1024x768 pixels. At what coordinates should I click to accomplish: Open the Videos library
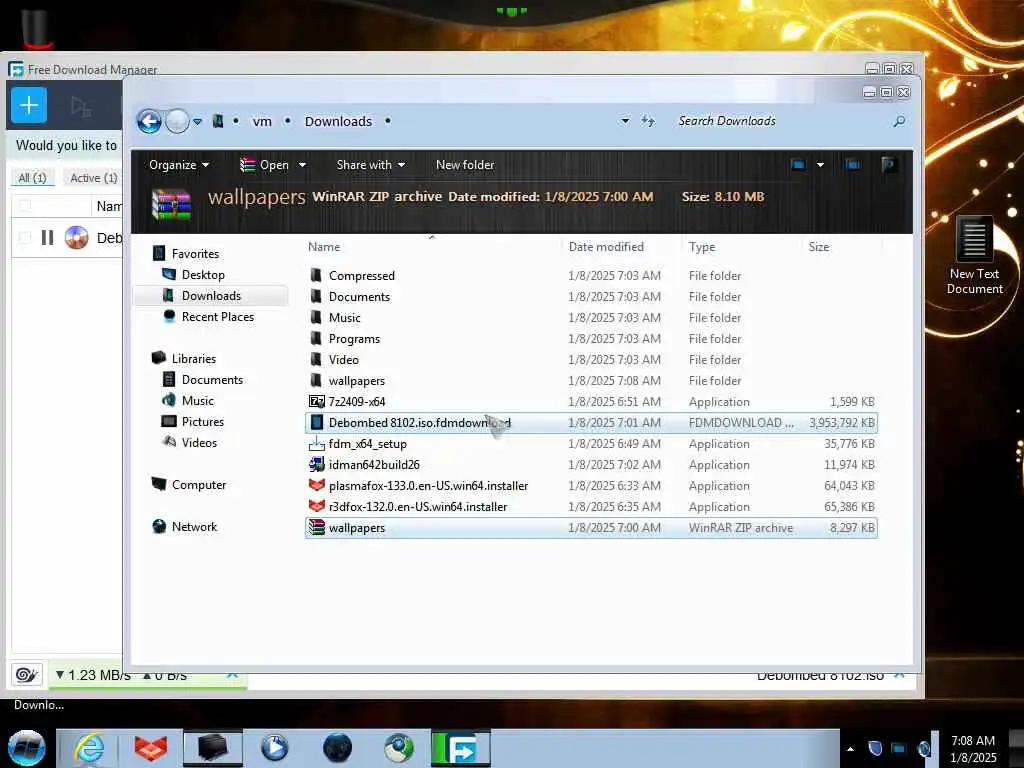click(199, 442)
